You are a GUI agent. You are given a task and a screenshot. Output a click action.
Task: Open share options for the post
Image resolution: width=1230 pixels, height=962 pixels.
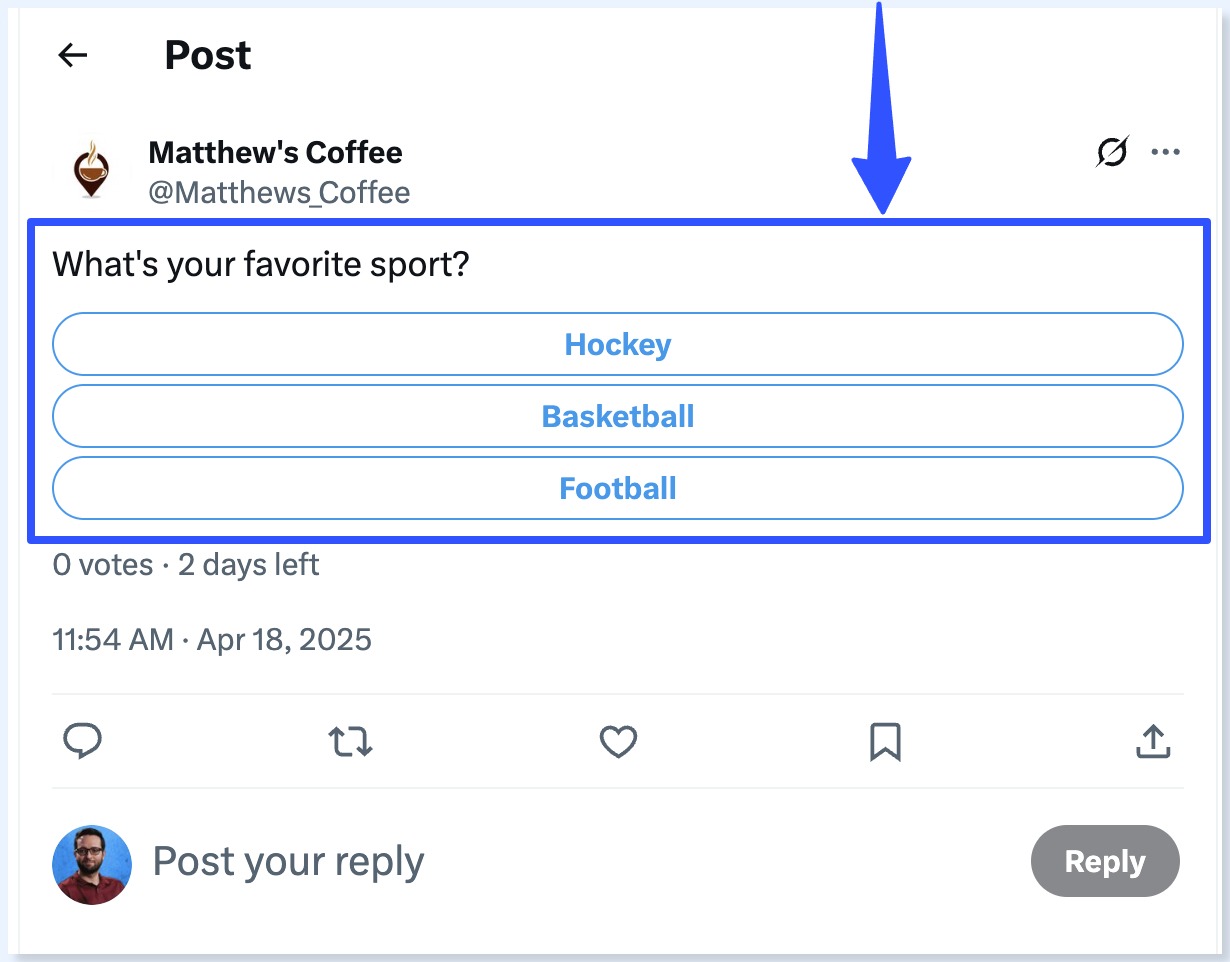point(1153,741)
